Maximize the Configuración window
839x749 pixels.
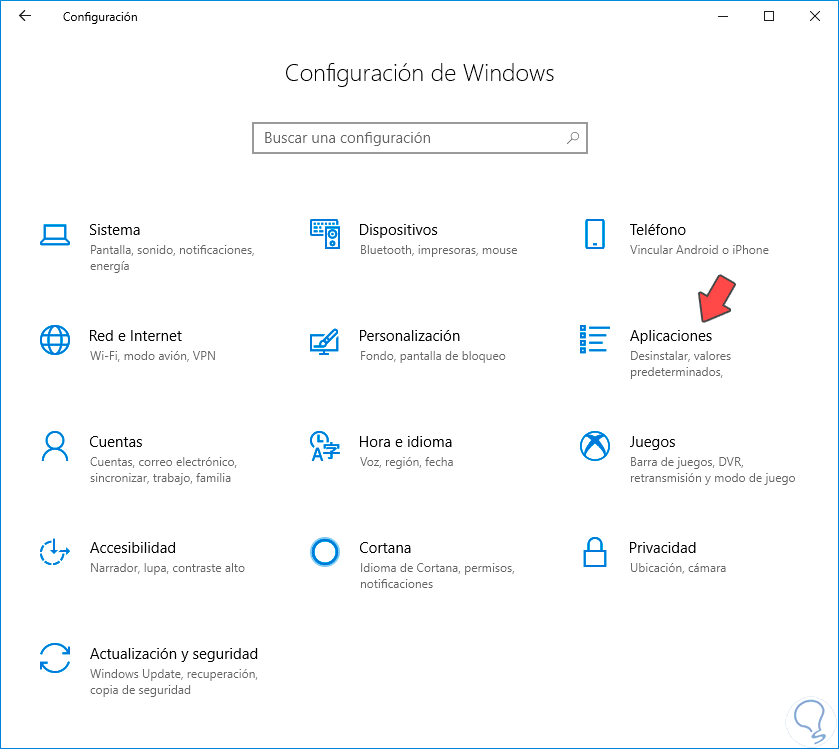(769, 16)
